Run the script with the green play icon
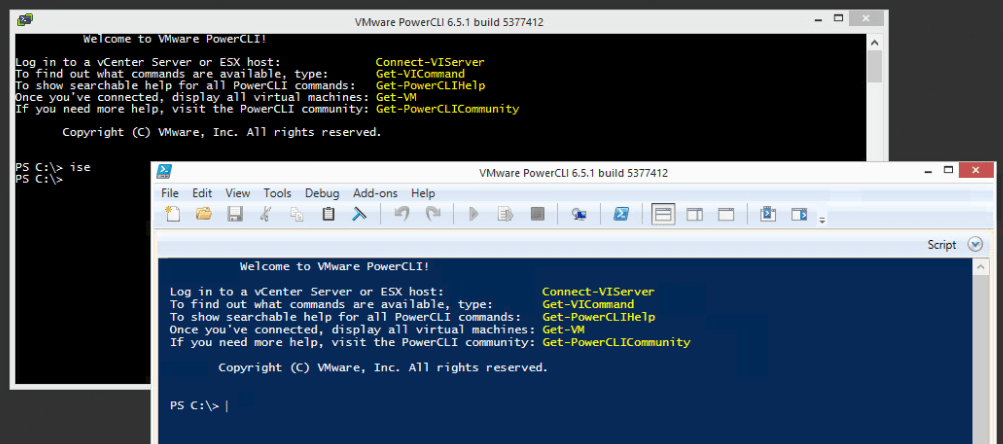The image size is (1003, 444). 474,214
